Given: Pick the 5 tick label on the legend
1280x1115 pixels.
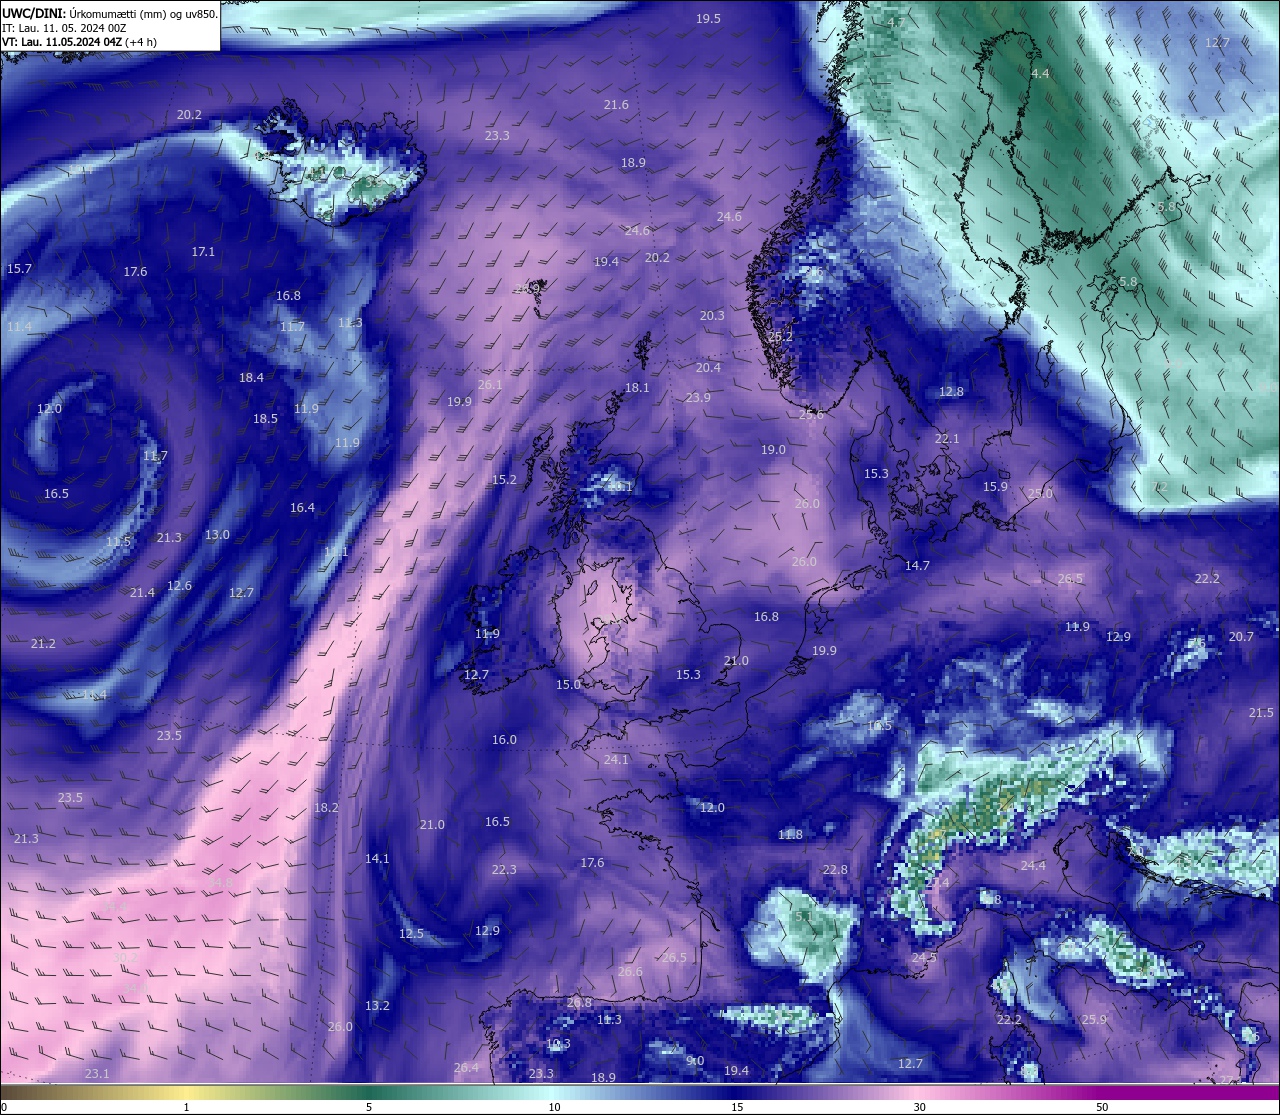Looking at the screenshot, I should (369, 1107).
